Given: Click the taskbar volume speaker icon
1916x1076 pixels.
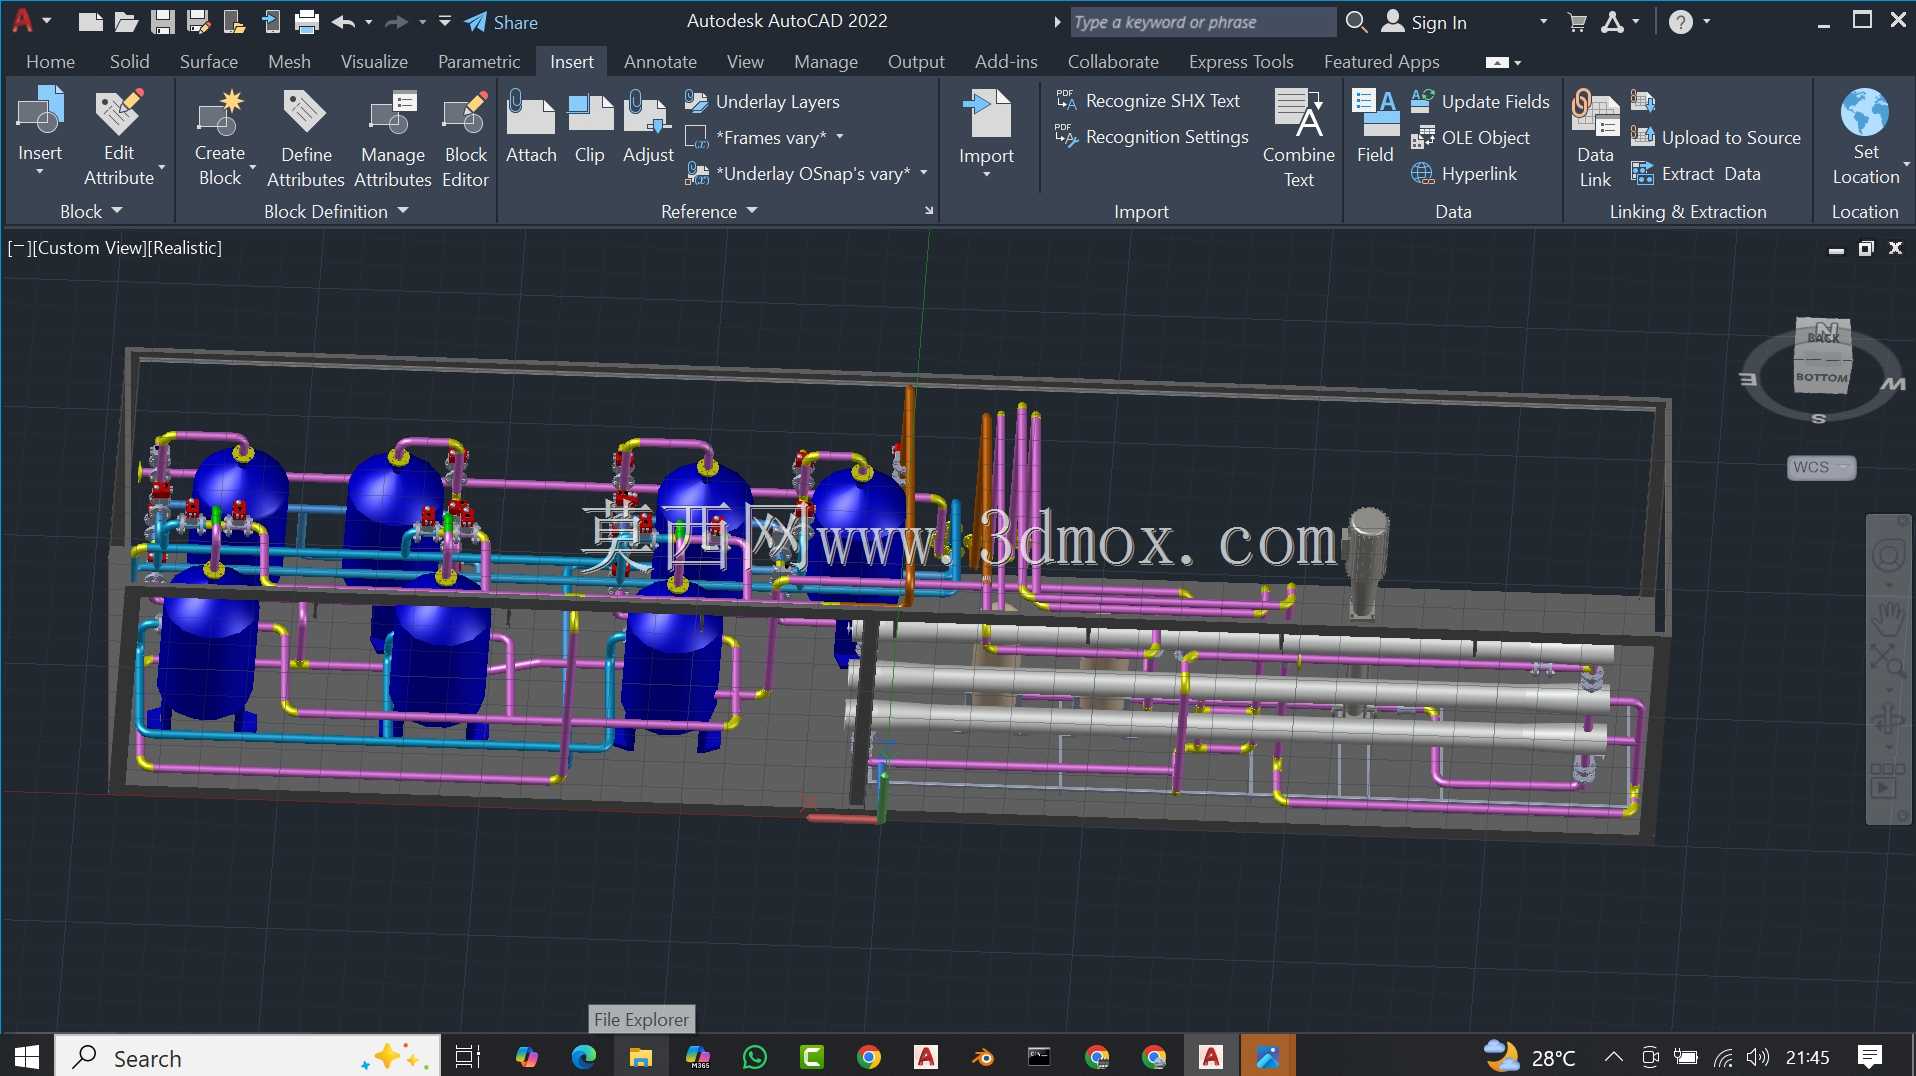Looking at the screenshot, I should (1758, 1057).
